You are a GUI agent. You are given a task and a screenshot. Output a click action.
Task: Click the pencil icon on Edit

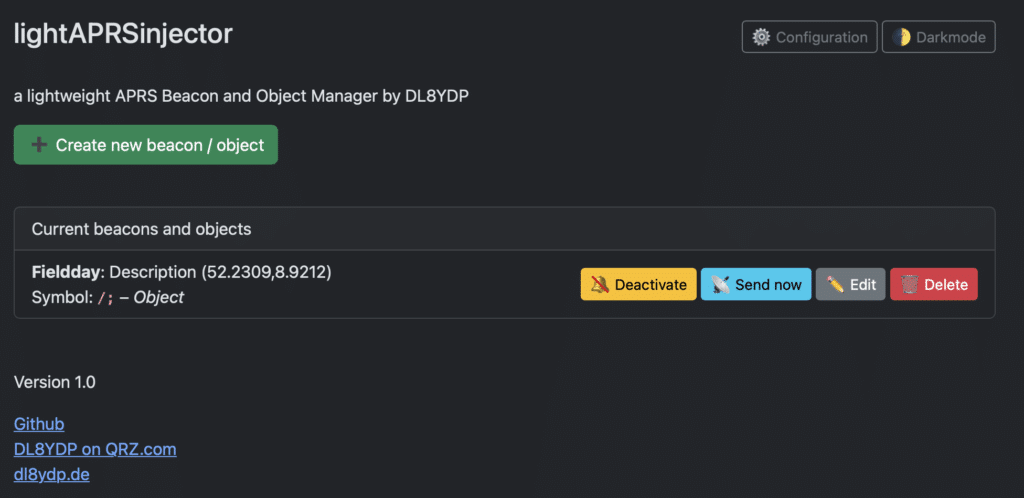coord(835,285)
